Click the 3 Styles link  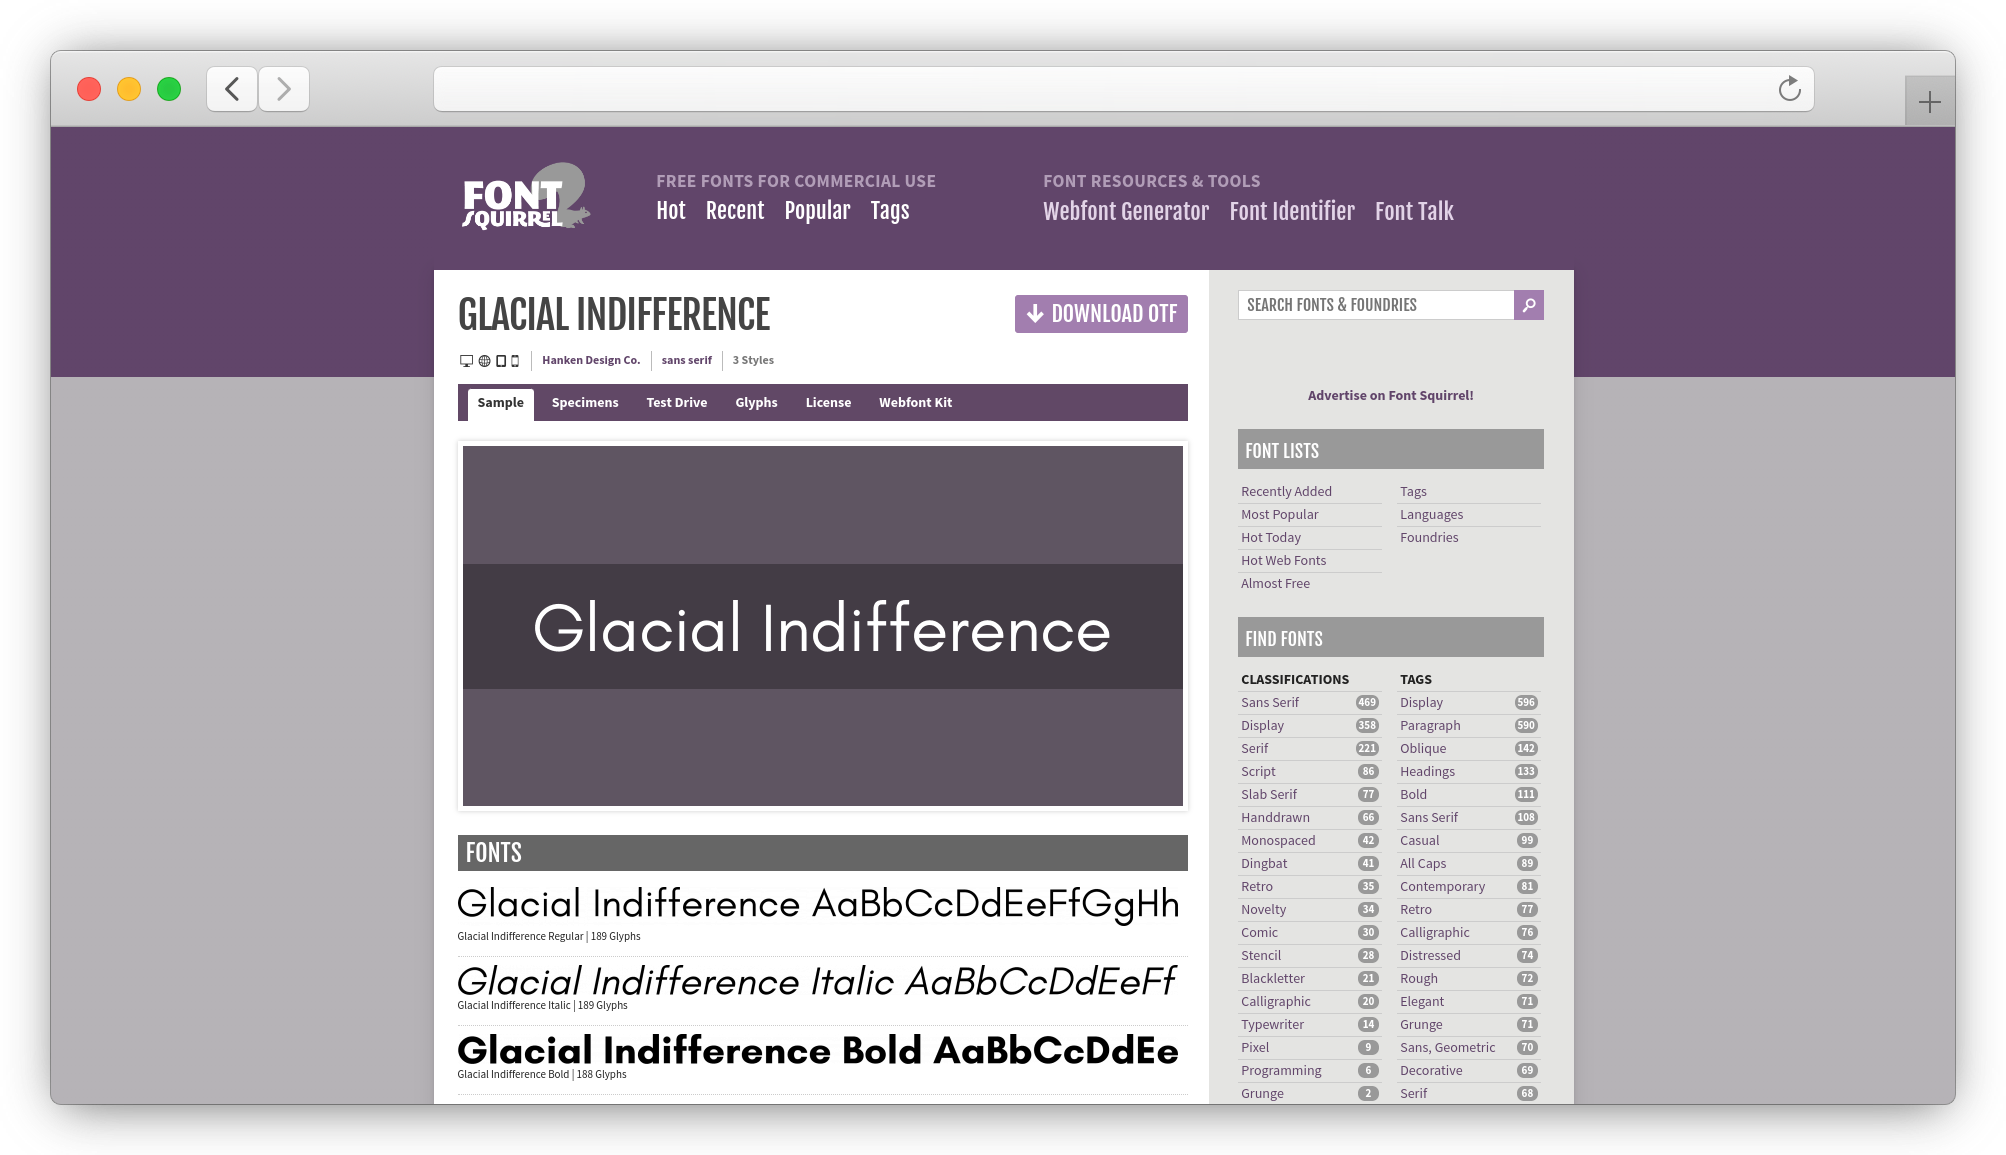[x=753, y=360]
